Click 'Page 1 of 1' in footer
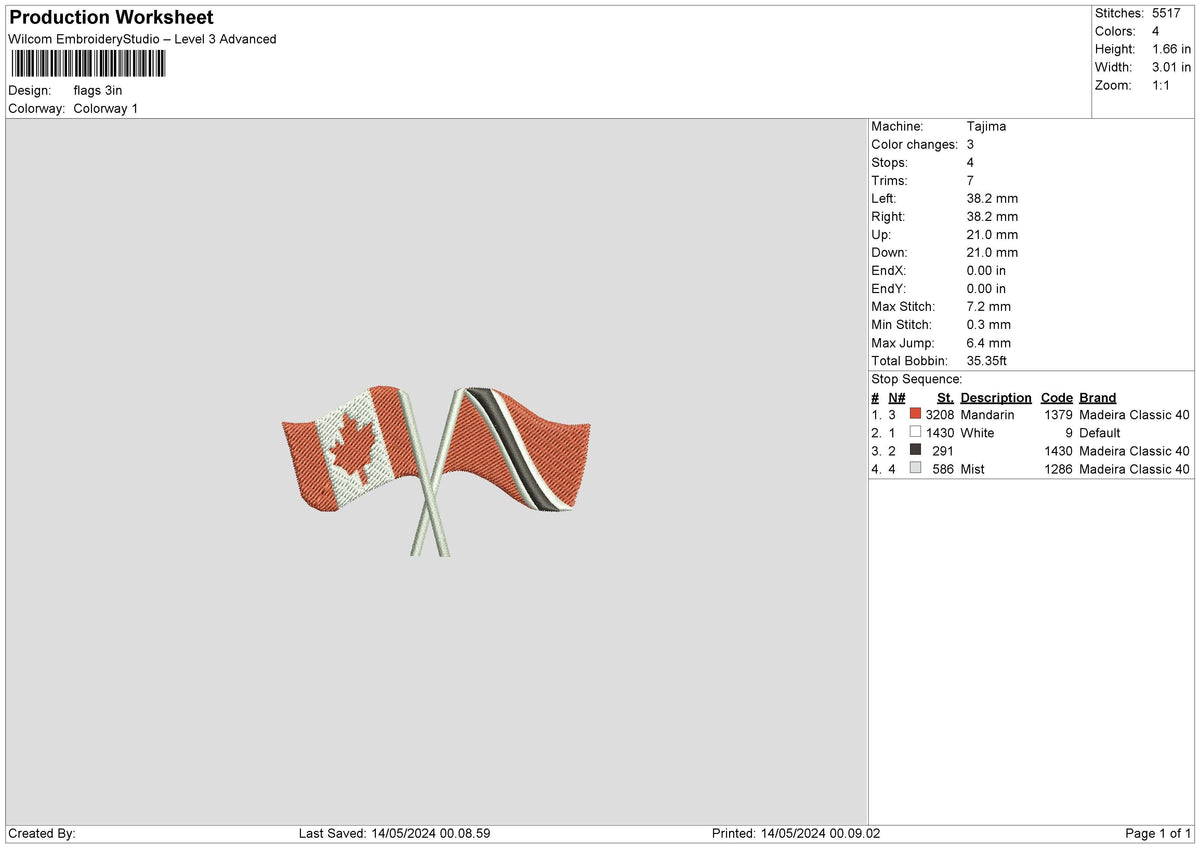Viewport: 1200px width, 848px height. [x=1158, y=833]
